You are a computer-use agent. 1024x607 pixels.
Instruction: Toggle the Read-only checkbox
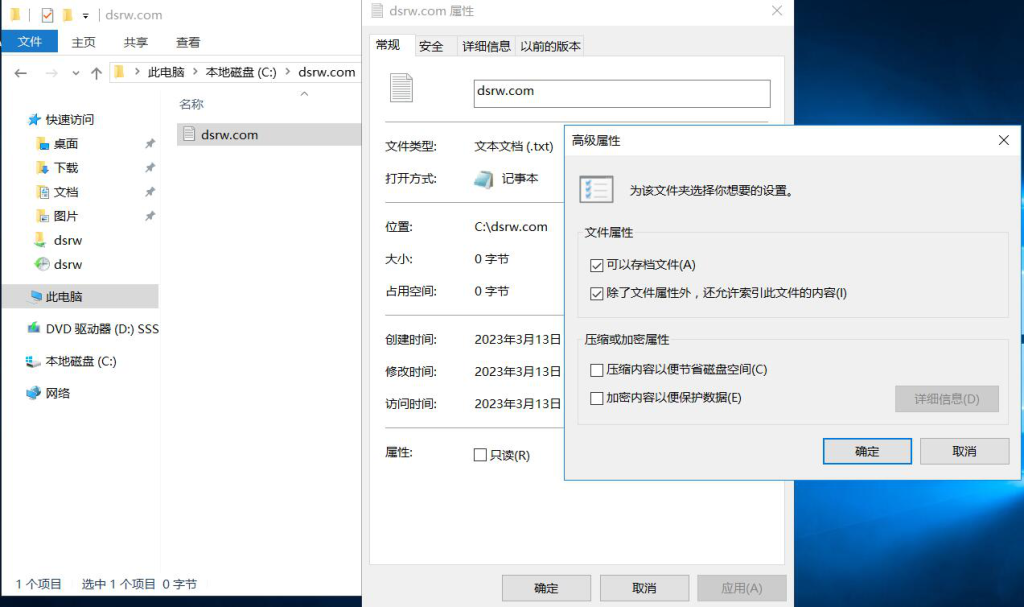pyautogui.click(x=480, y=455)
